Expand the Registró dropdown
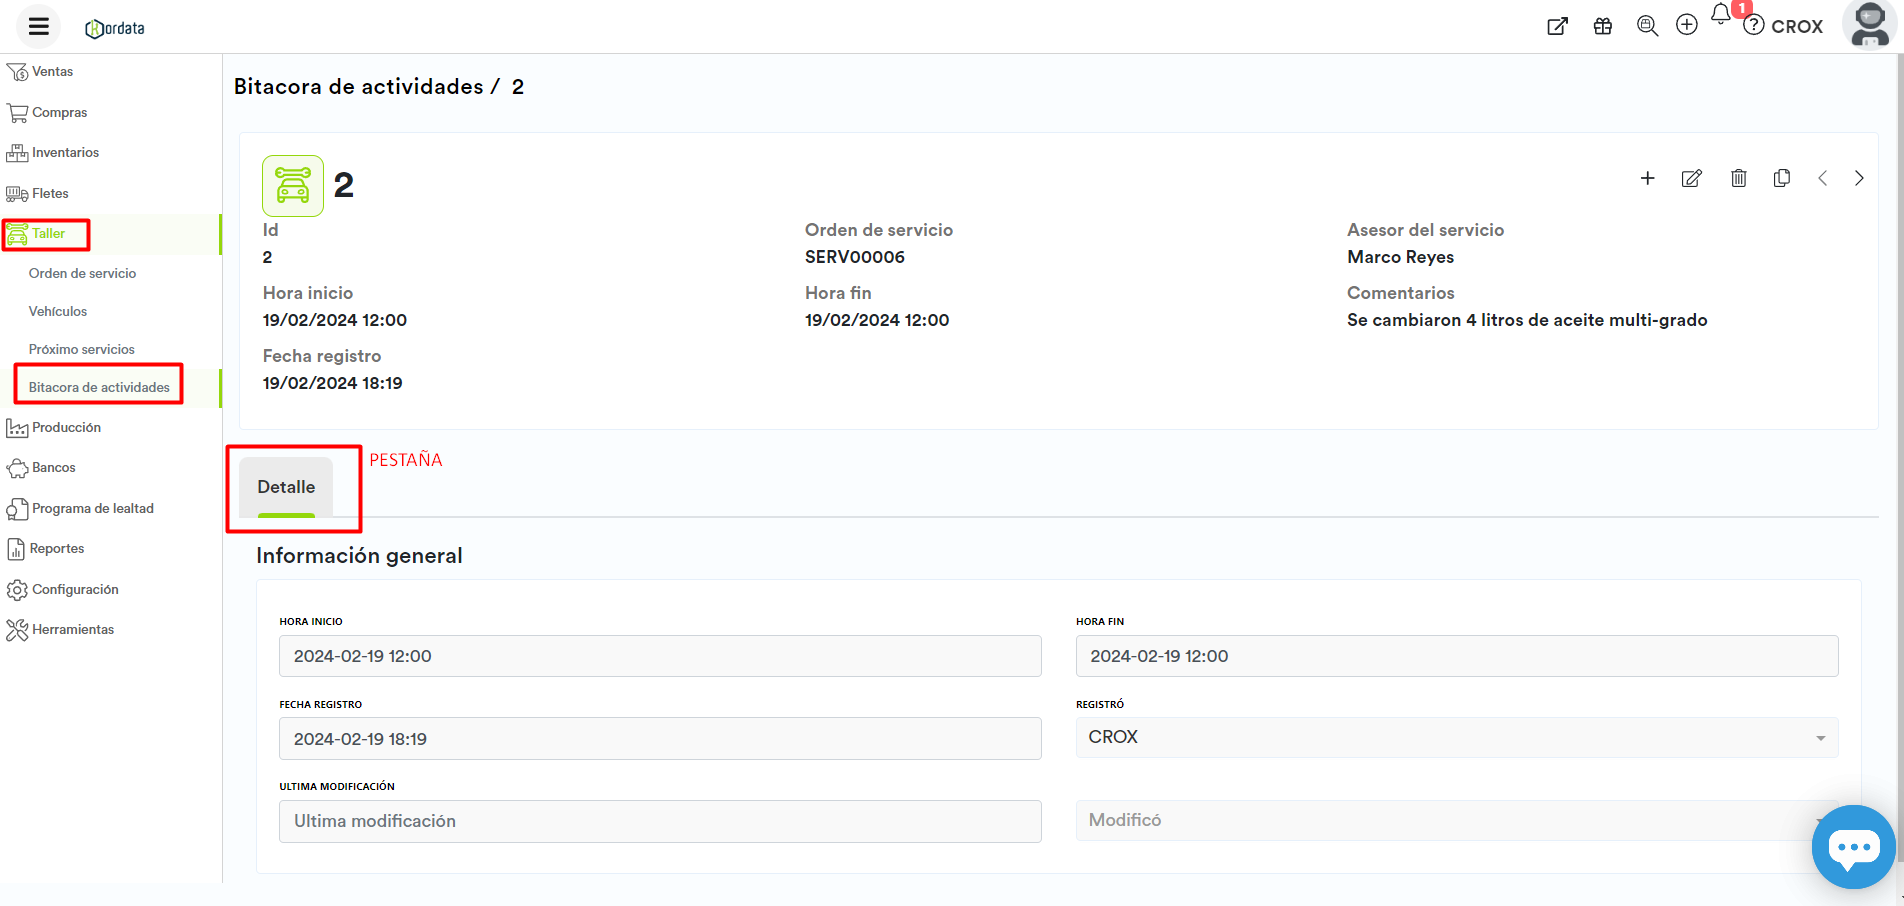 1456,737
